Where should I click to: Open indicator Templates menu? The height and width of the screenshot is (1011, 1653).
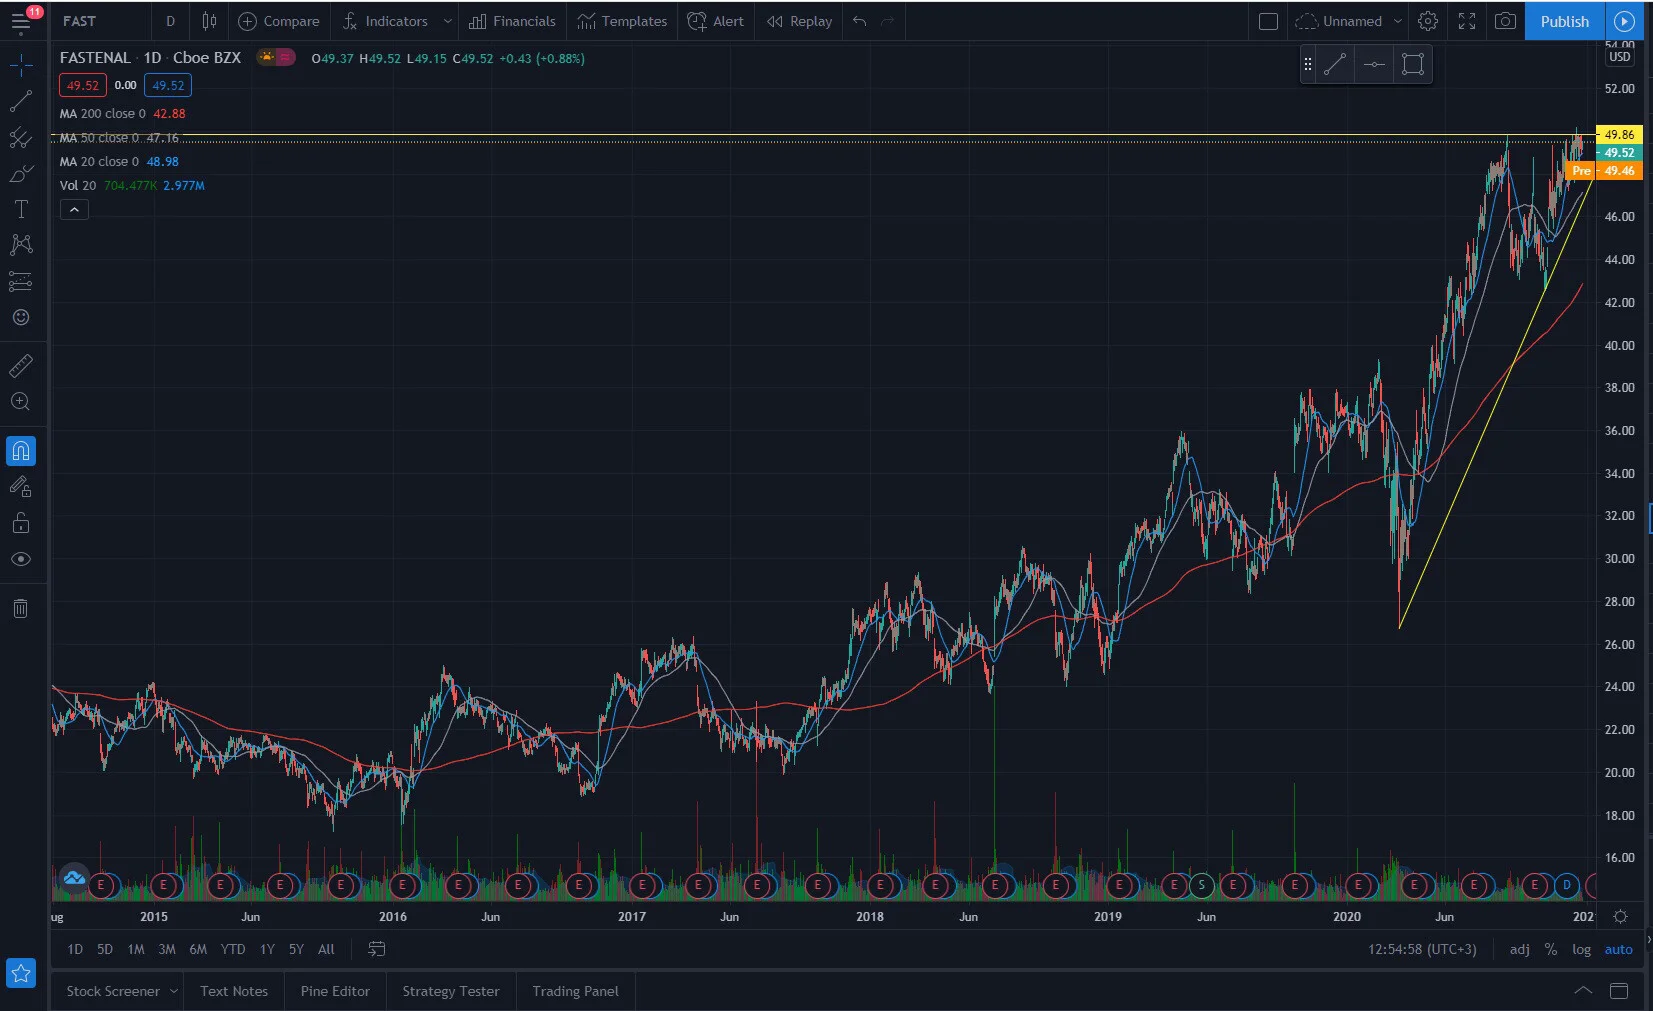click(x=622, y=21)
